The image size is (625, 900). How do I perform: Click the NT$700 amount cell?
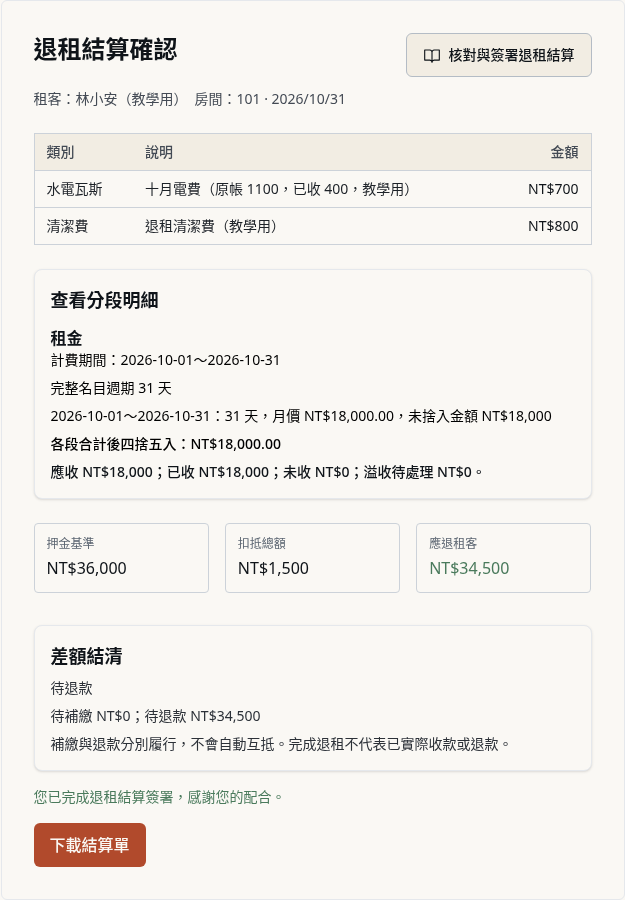click(x=553, y=189)
